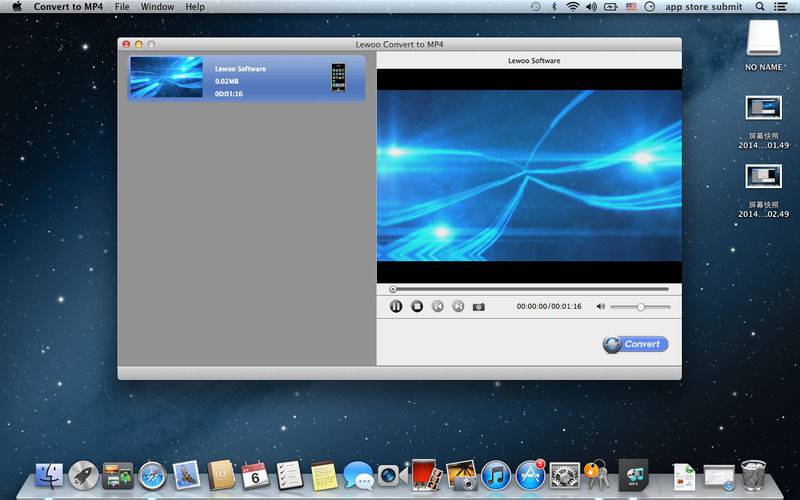Open iPhoto in the Dock
The width and height of the screenshot is (800, 500).
(461, 475)
